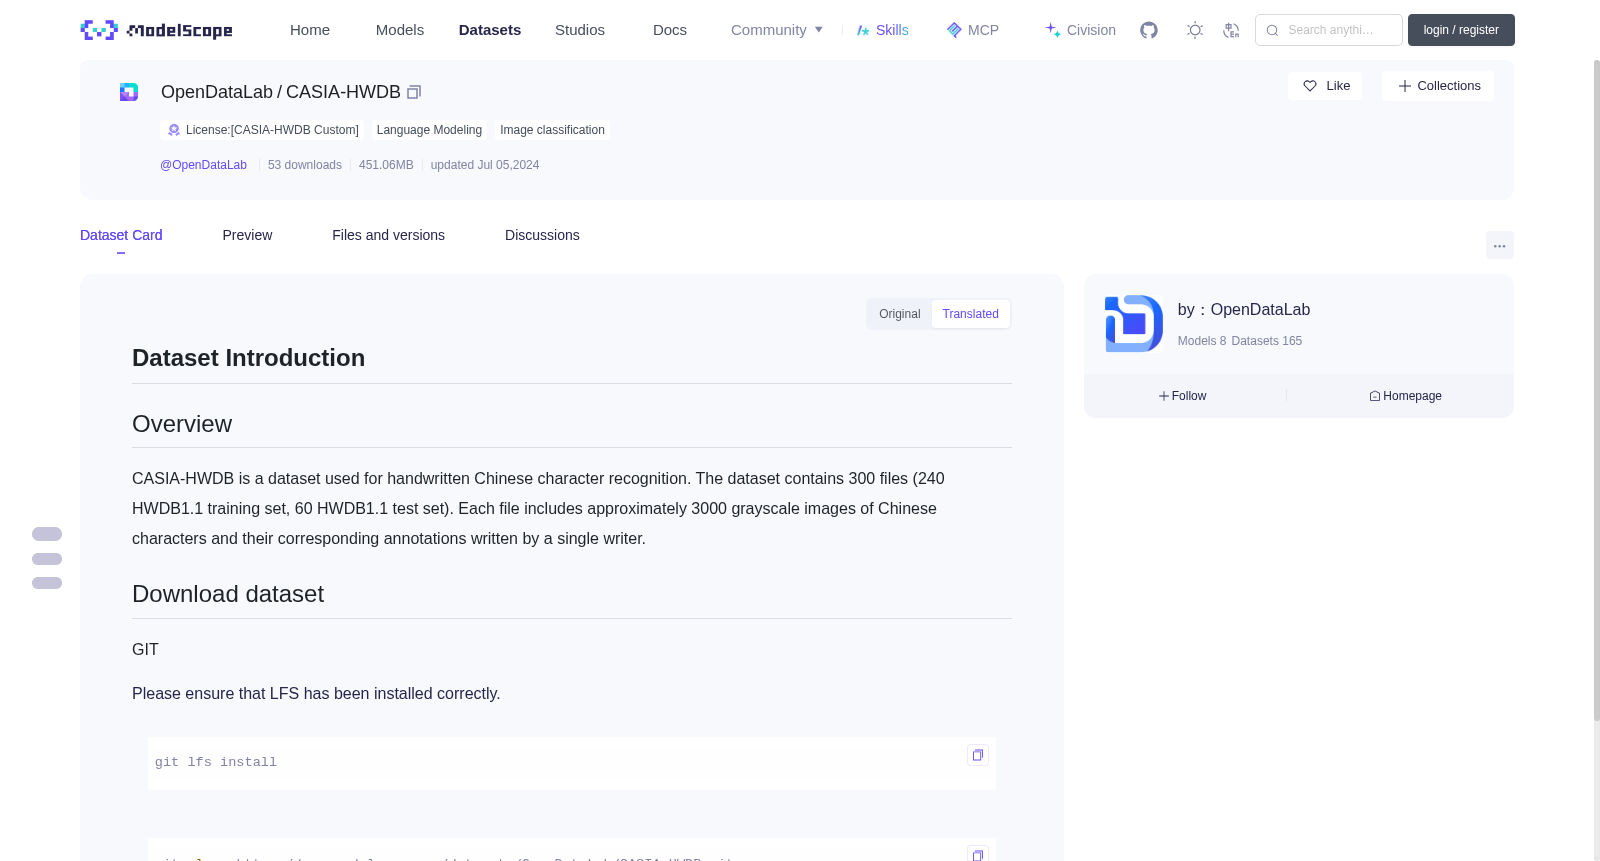Follow the OpenDataLab organization
Screen dimensions: 1600x861
pos(1183,396)
